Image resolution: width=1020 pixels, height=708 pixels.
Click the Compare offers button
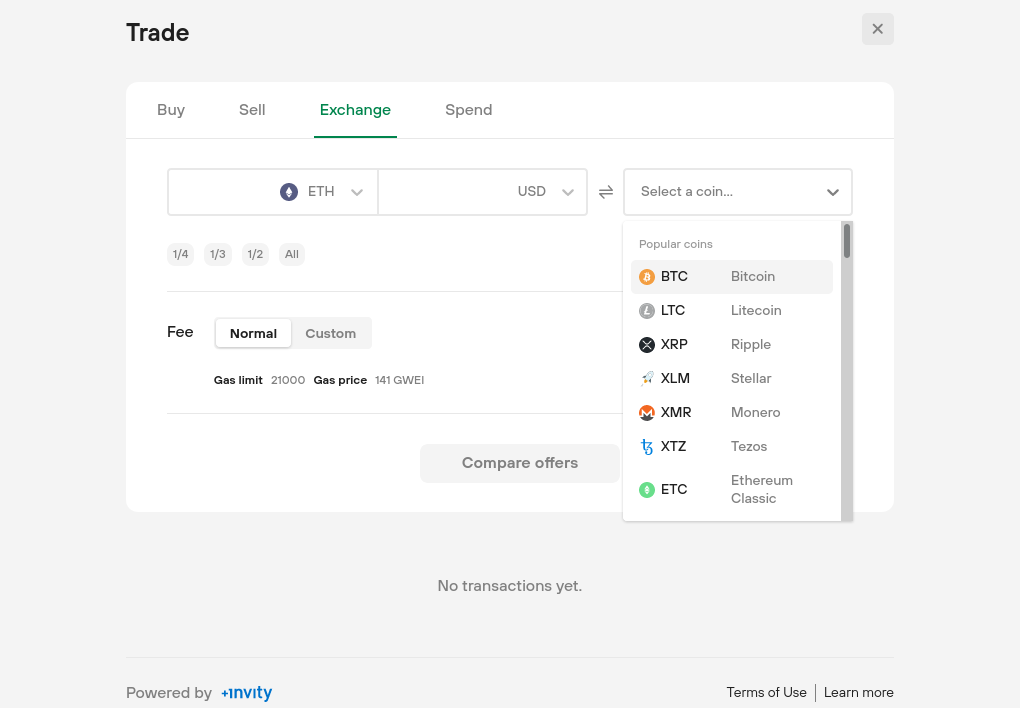[520, 463]
